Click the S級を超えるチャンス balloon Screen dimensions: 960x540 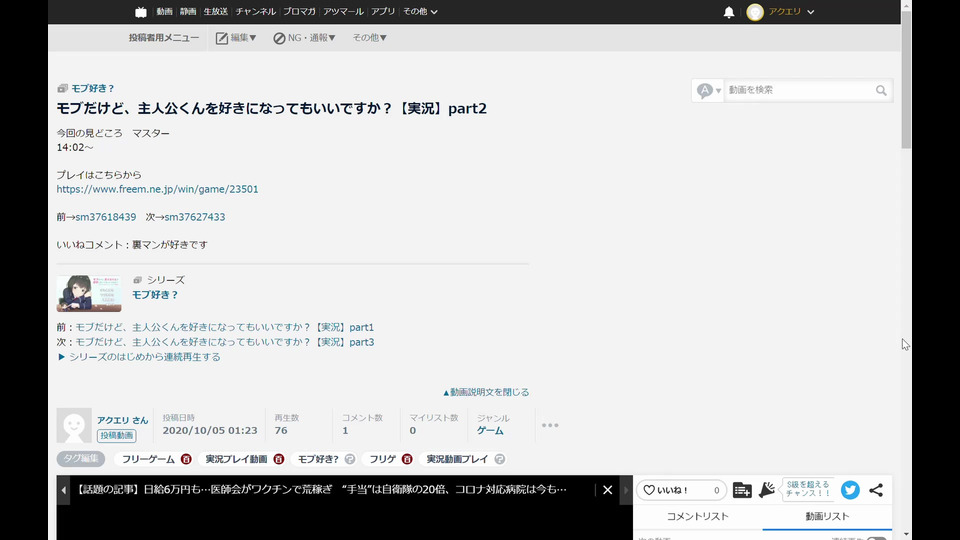(808, 489)
